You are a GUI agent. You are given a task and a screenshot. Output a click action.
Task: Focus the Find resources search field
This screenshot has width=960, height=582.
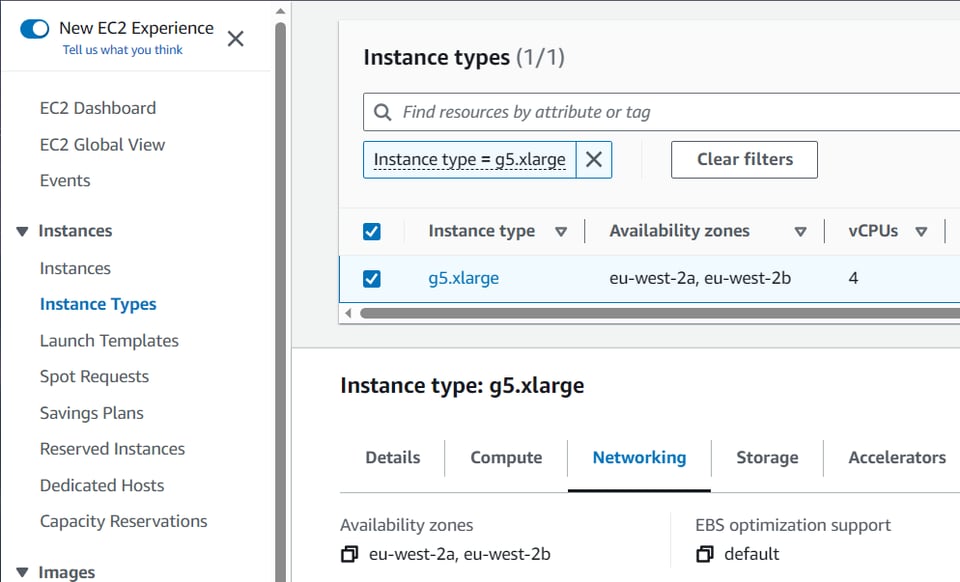pyautogui.click(x=661, y=113)
